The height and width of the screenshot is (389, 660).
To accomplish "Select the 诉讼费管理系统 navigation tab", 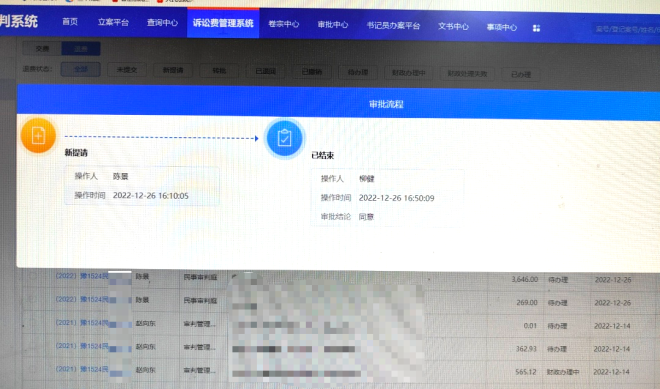I will tap(223, 23).
